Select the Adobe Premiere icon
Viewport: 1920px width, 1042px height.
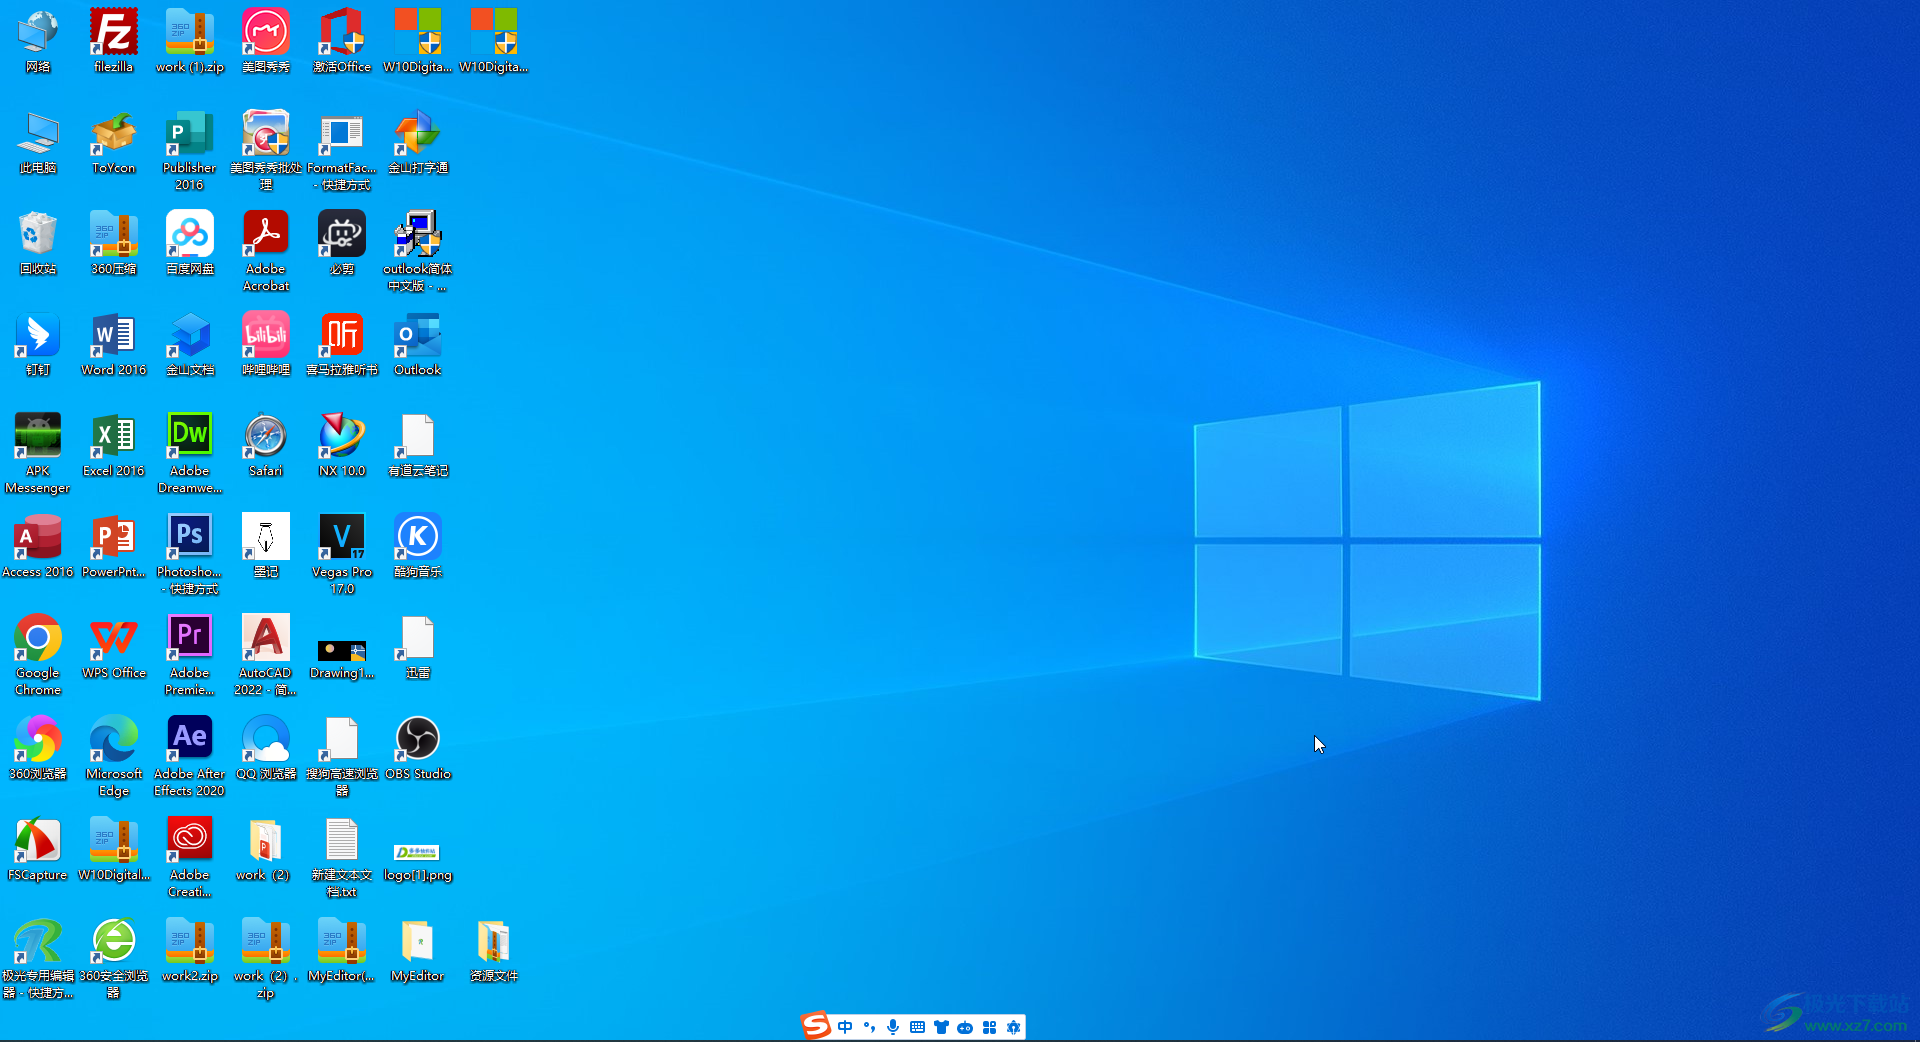pos(189,639)
